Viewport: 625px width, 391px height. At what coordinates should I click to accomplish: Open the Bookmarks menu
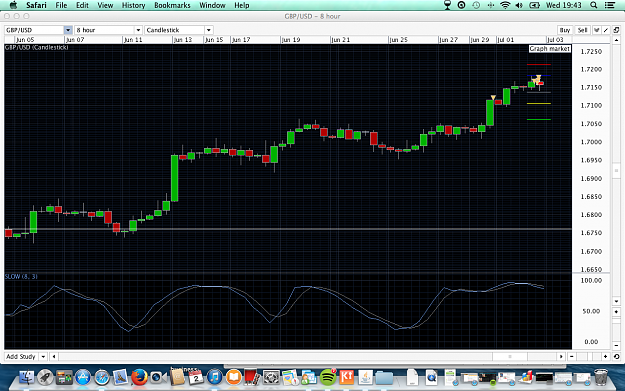172,5
